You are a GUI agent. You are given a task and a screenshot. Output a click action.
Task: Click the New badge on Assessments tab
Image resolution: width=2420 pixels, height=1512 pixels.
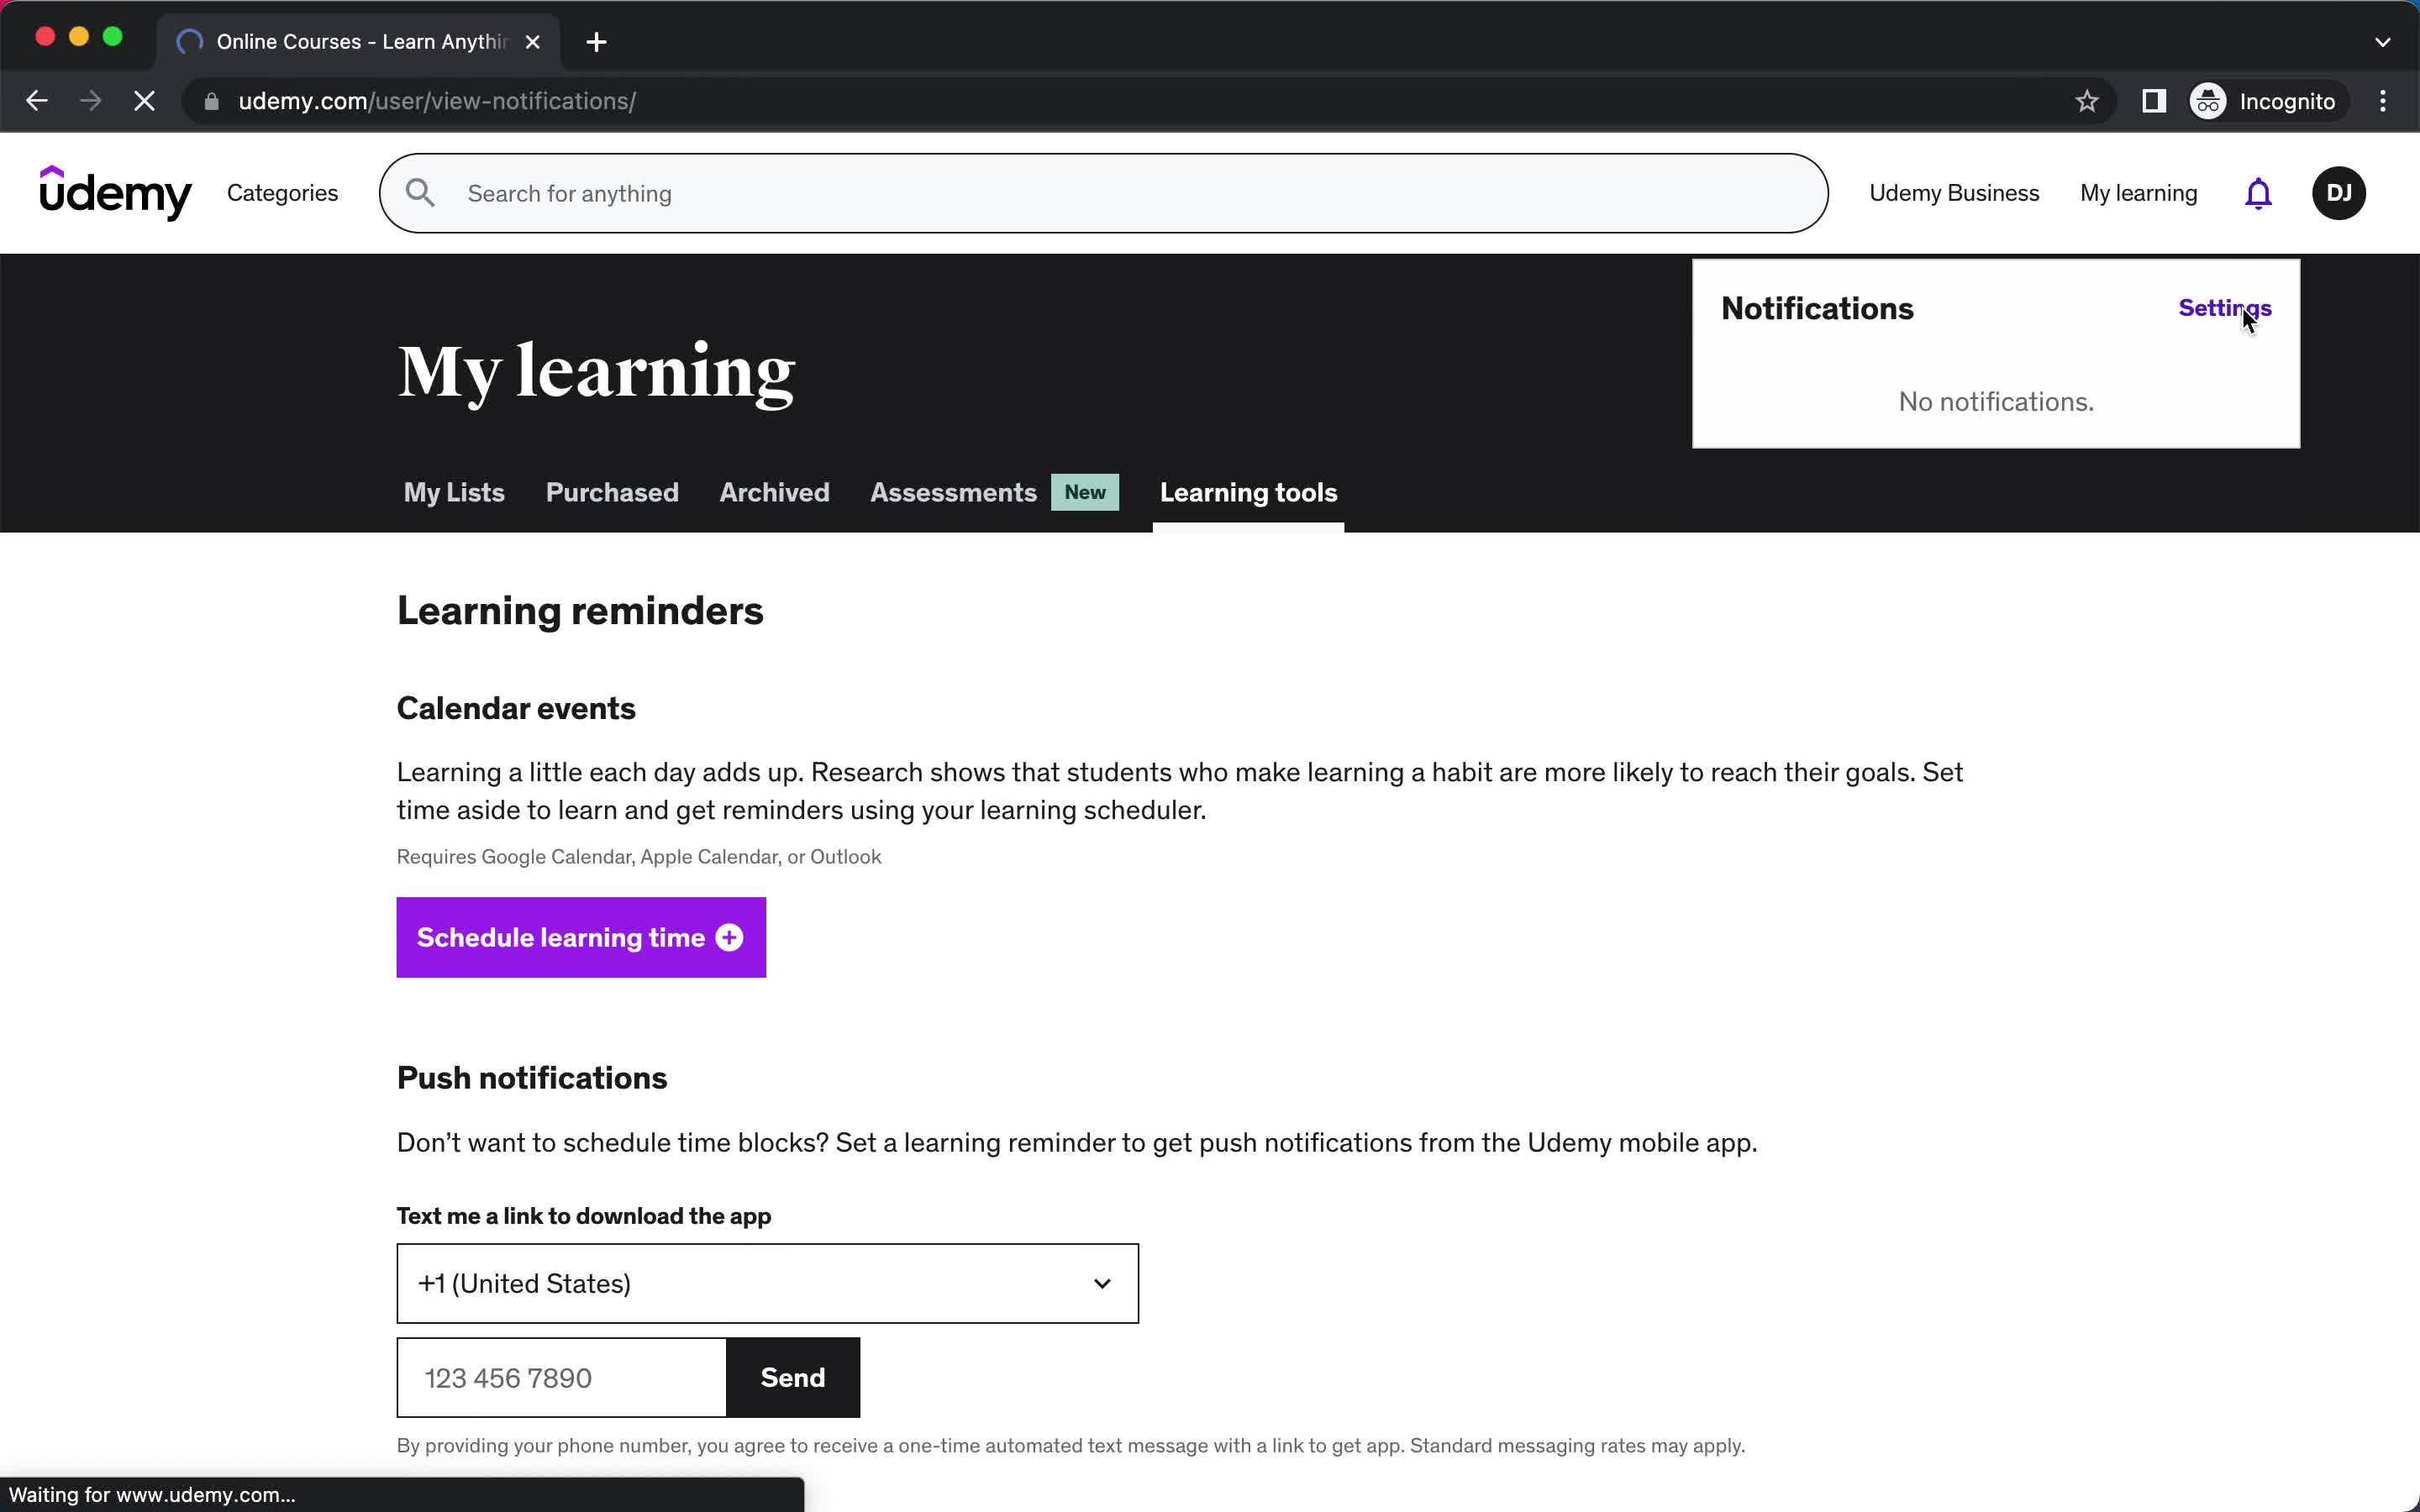click(1084, 491)
